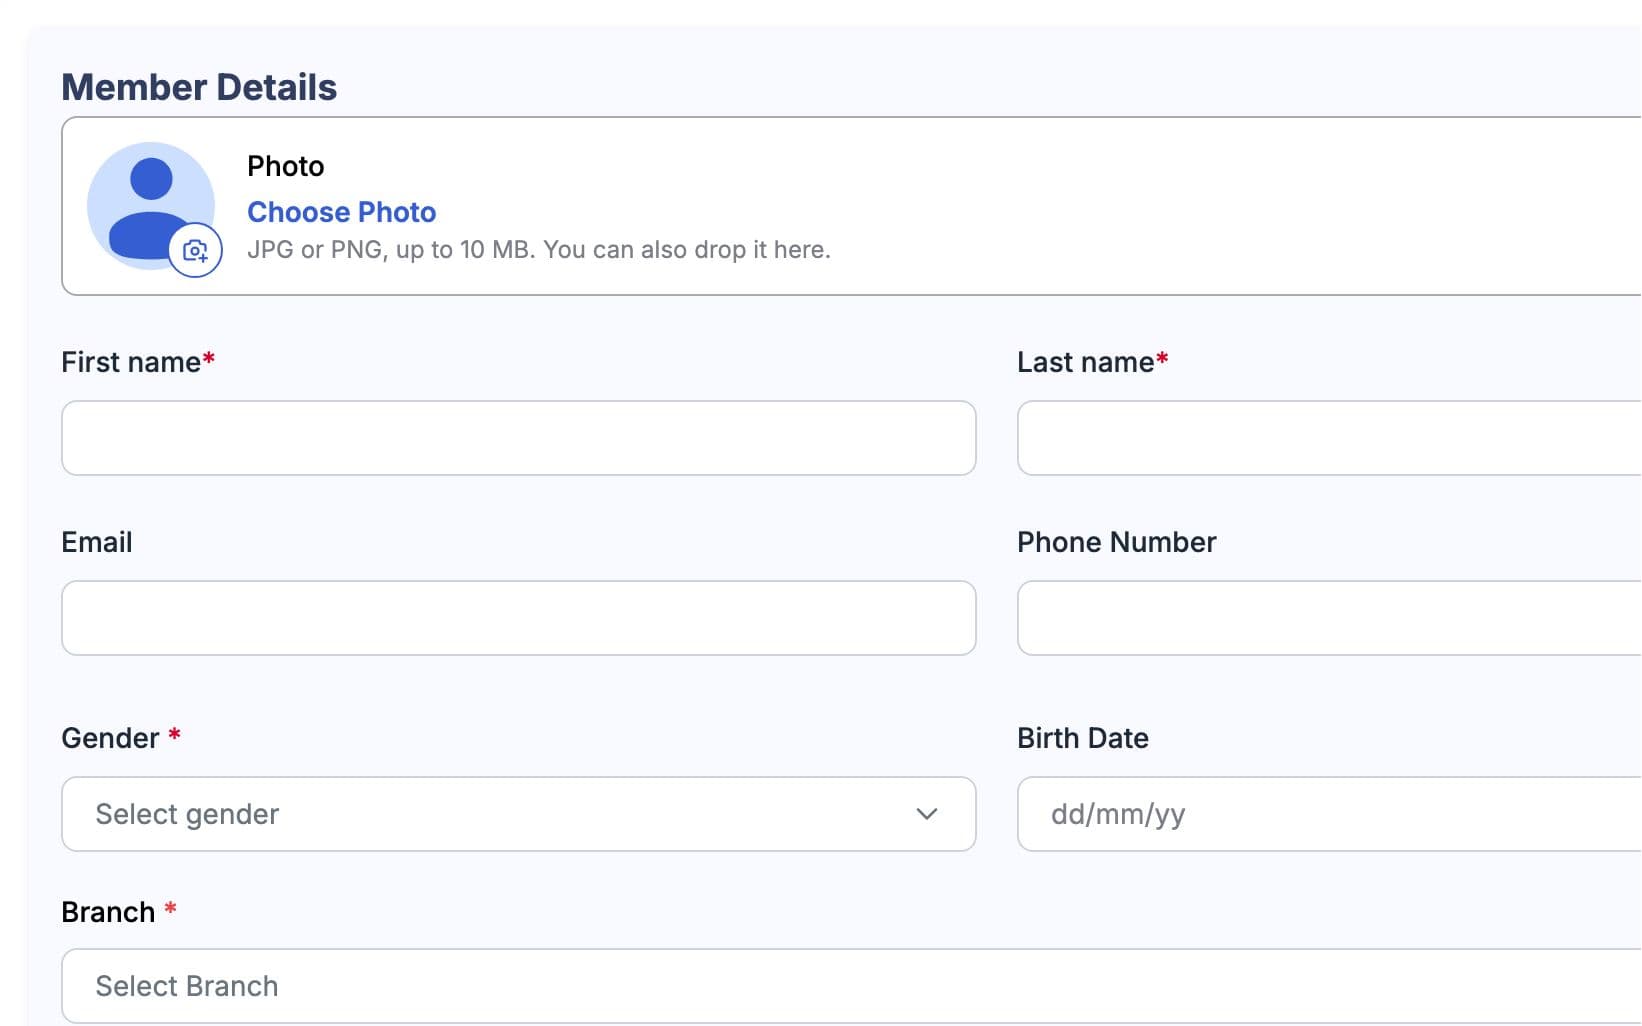1642x1026 pixels.
Task: Open the Select Branch dropdown
Action: click(x=851, y=986)
